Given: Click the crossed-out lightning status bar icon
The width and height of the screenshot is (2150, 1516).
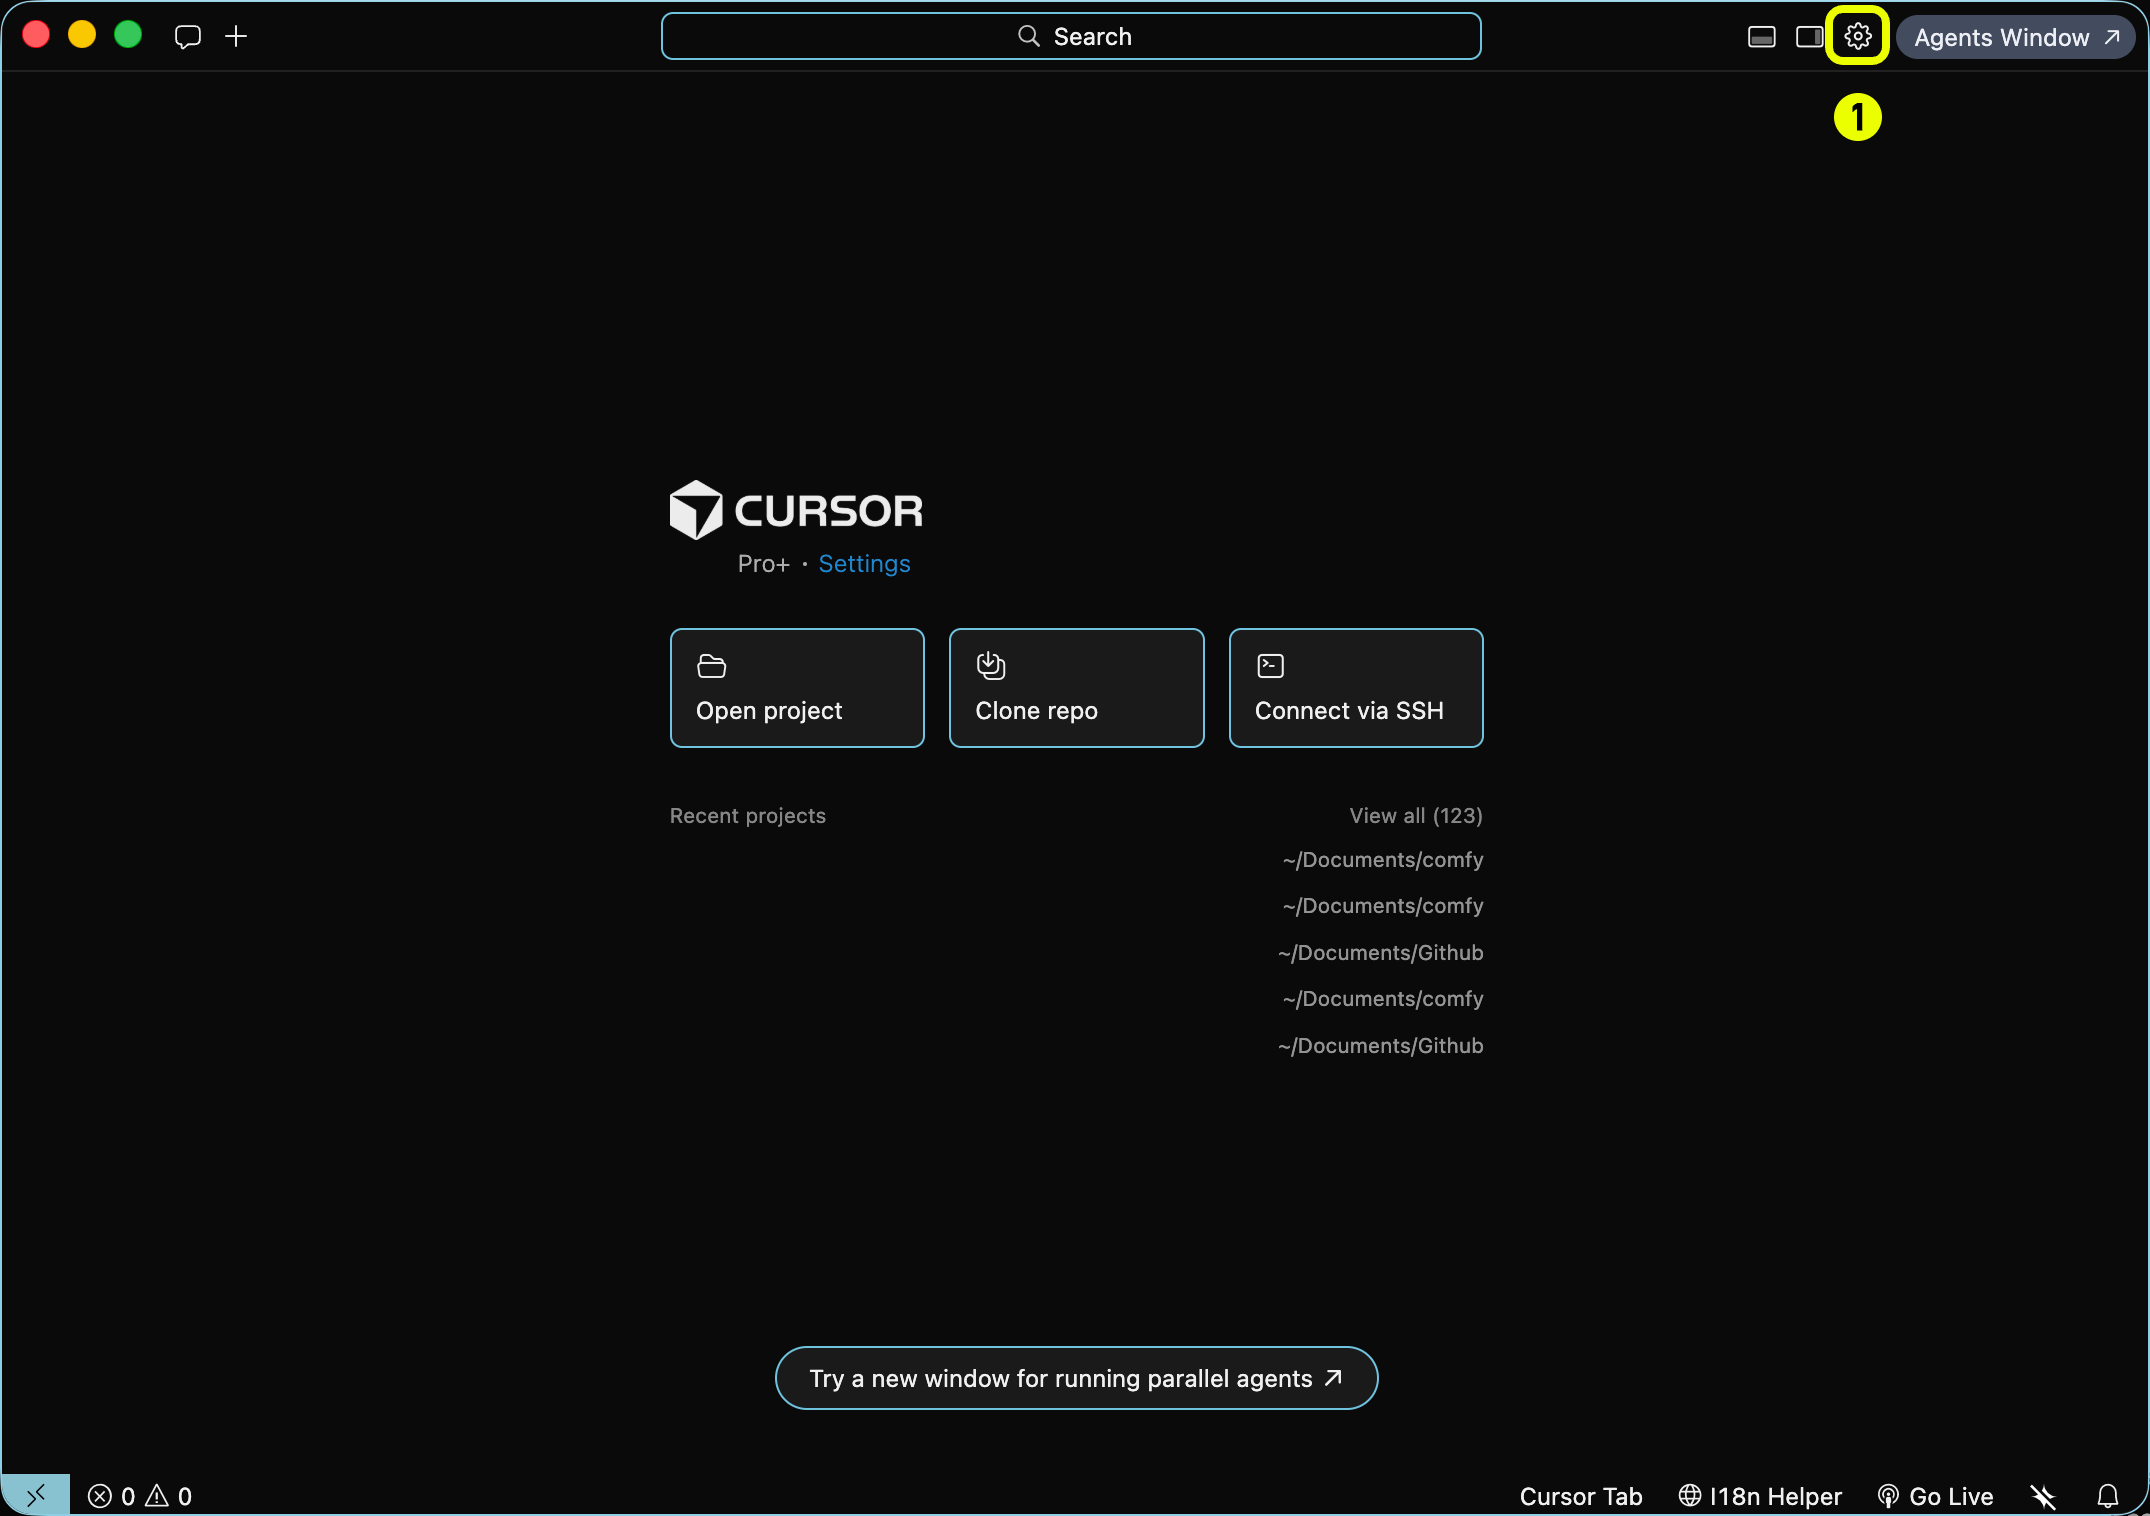Looking at the screenshot, I should (x=2043, y=1496).
